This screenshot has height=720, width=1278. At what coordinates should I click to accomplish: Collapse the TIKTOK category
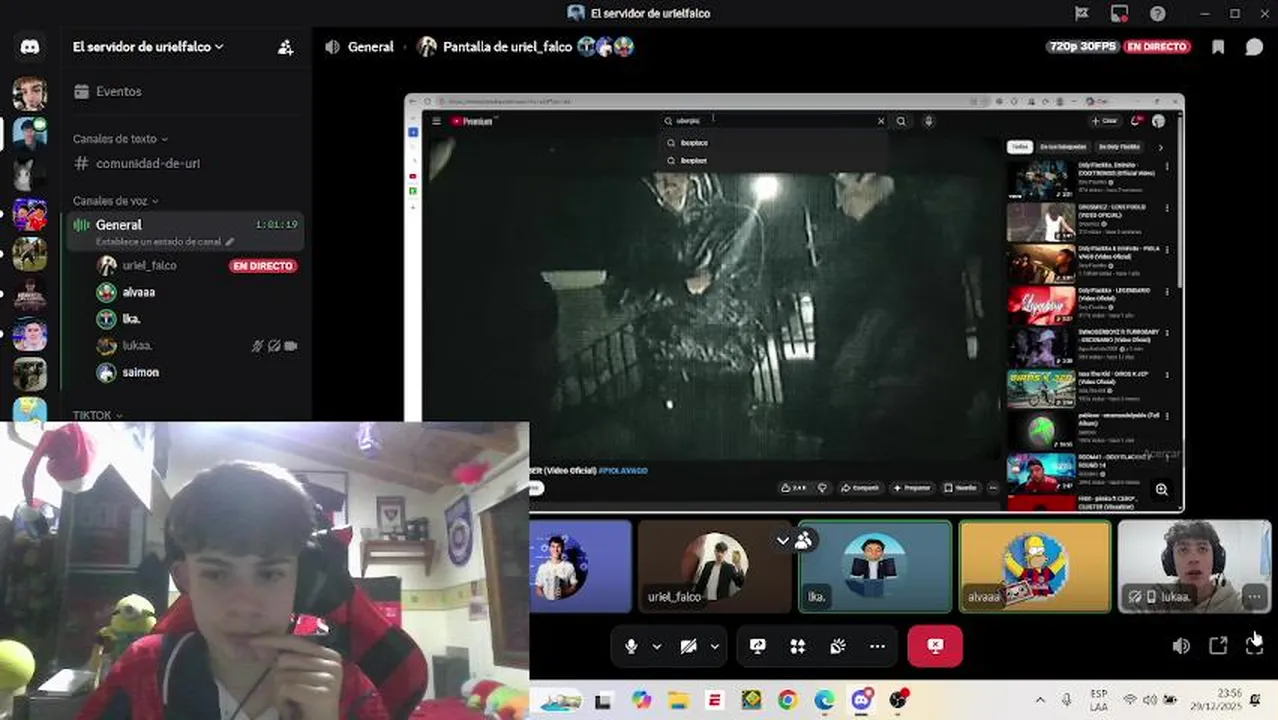[x=97, y=415]
